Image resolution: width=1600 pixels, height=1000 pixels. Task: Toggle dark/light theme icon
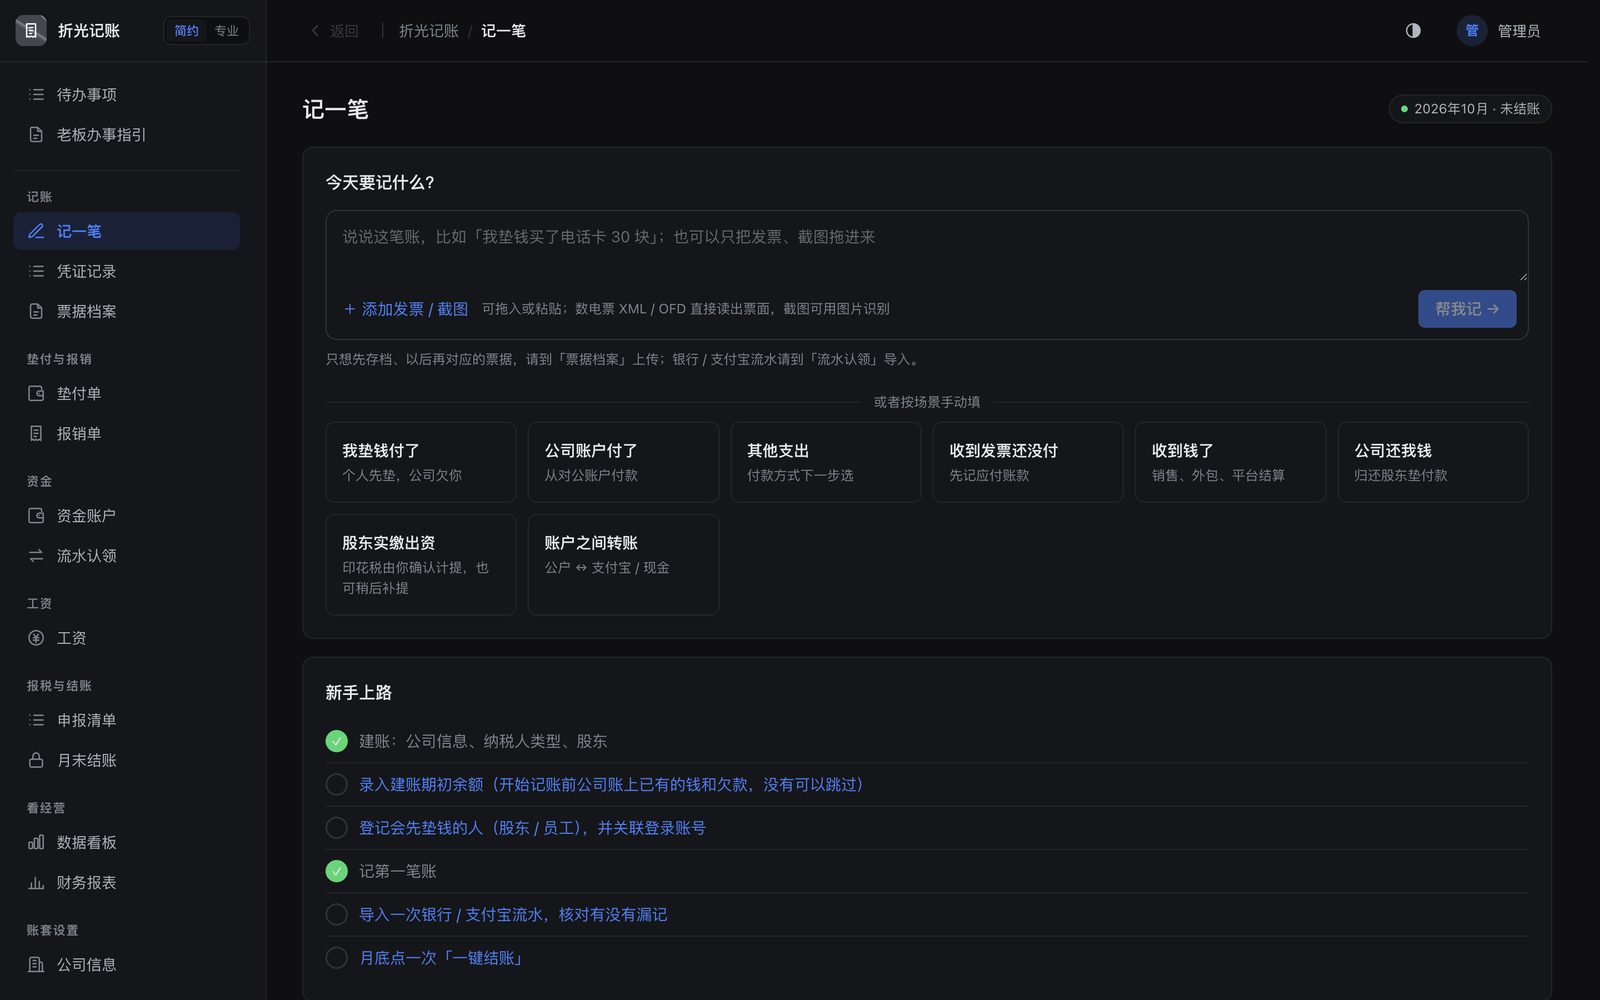click(1413, 31)
